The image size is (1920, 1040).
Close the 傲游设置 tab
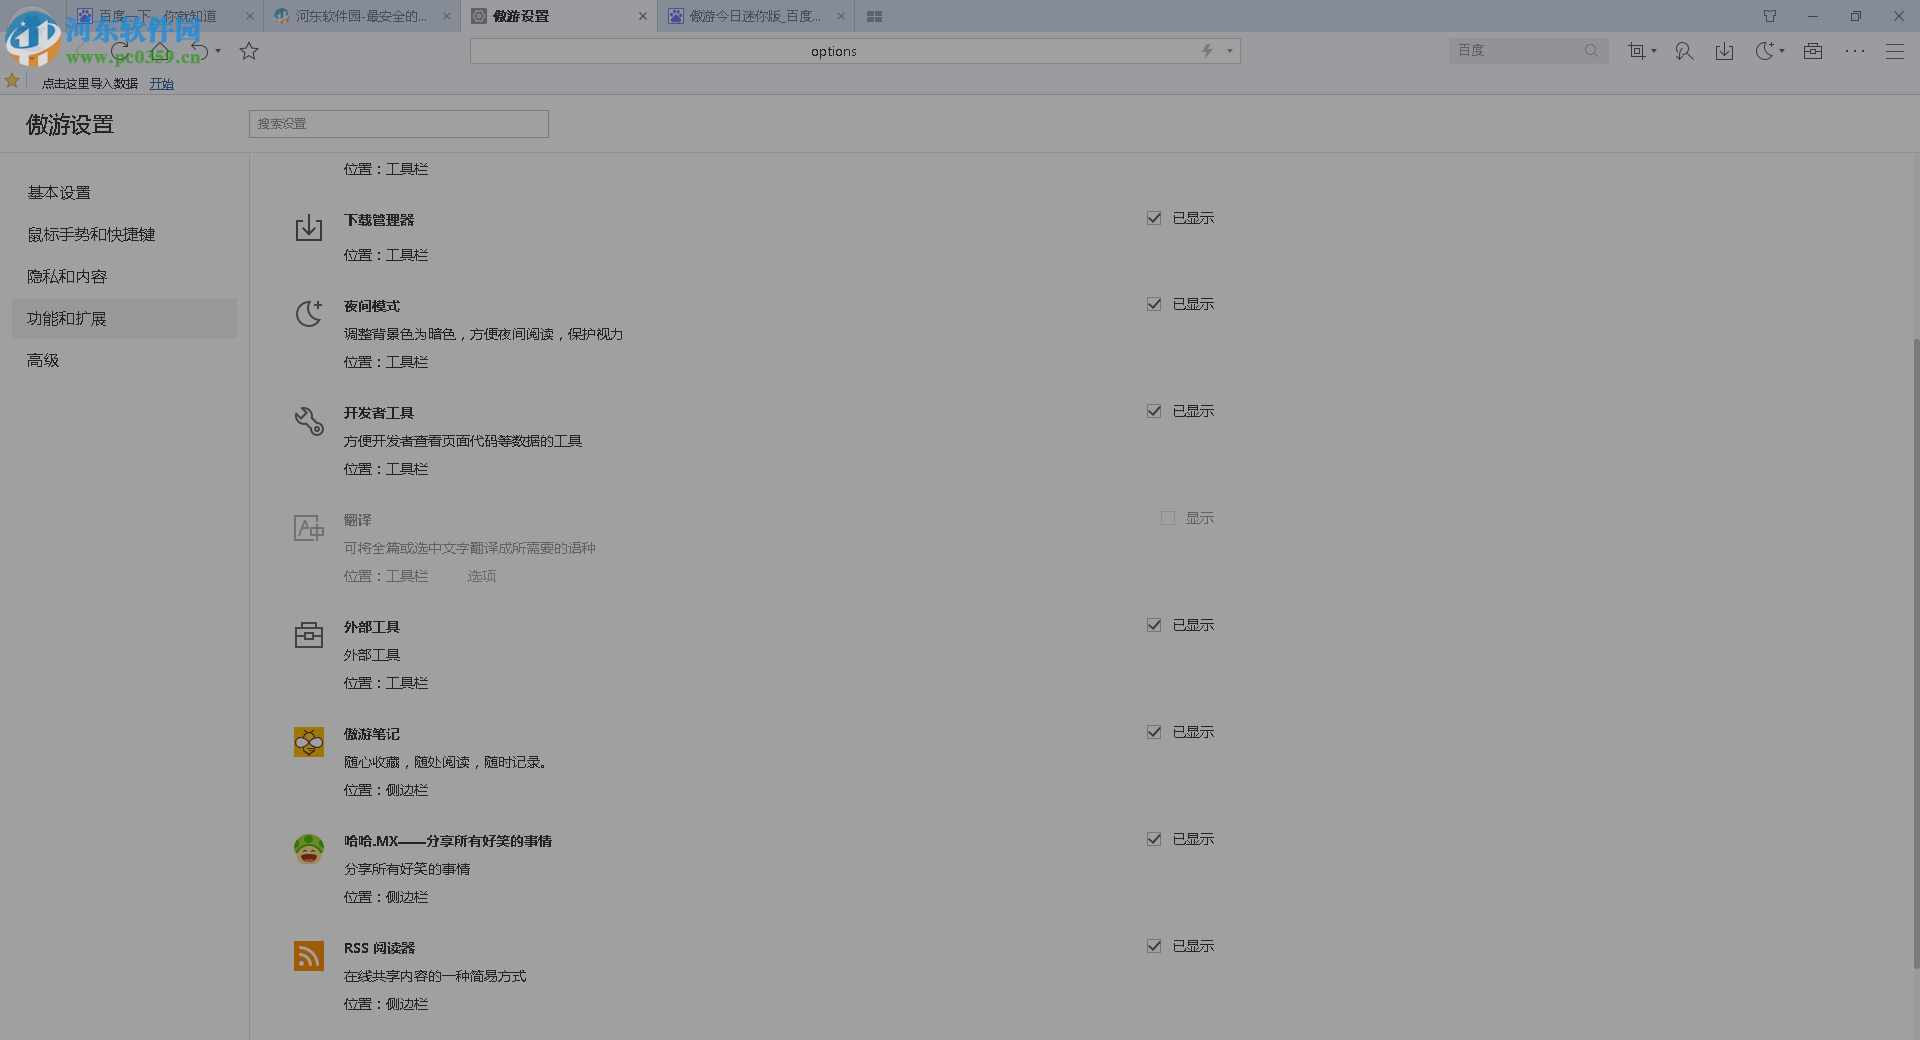pos(643,17)
